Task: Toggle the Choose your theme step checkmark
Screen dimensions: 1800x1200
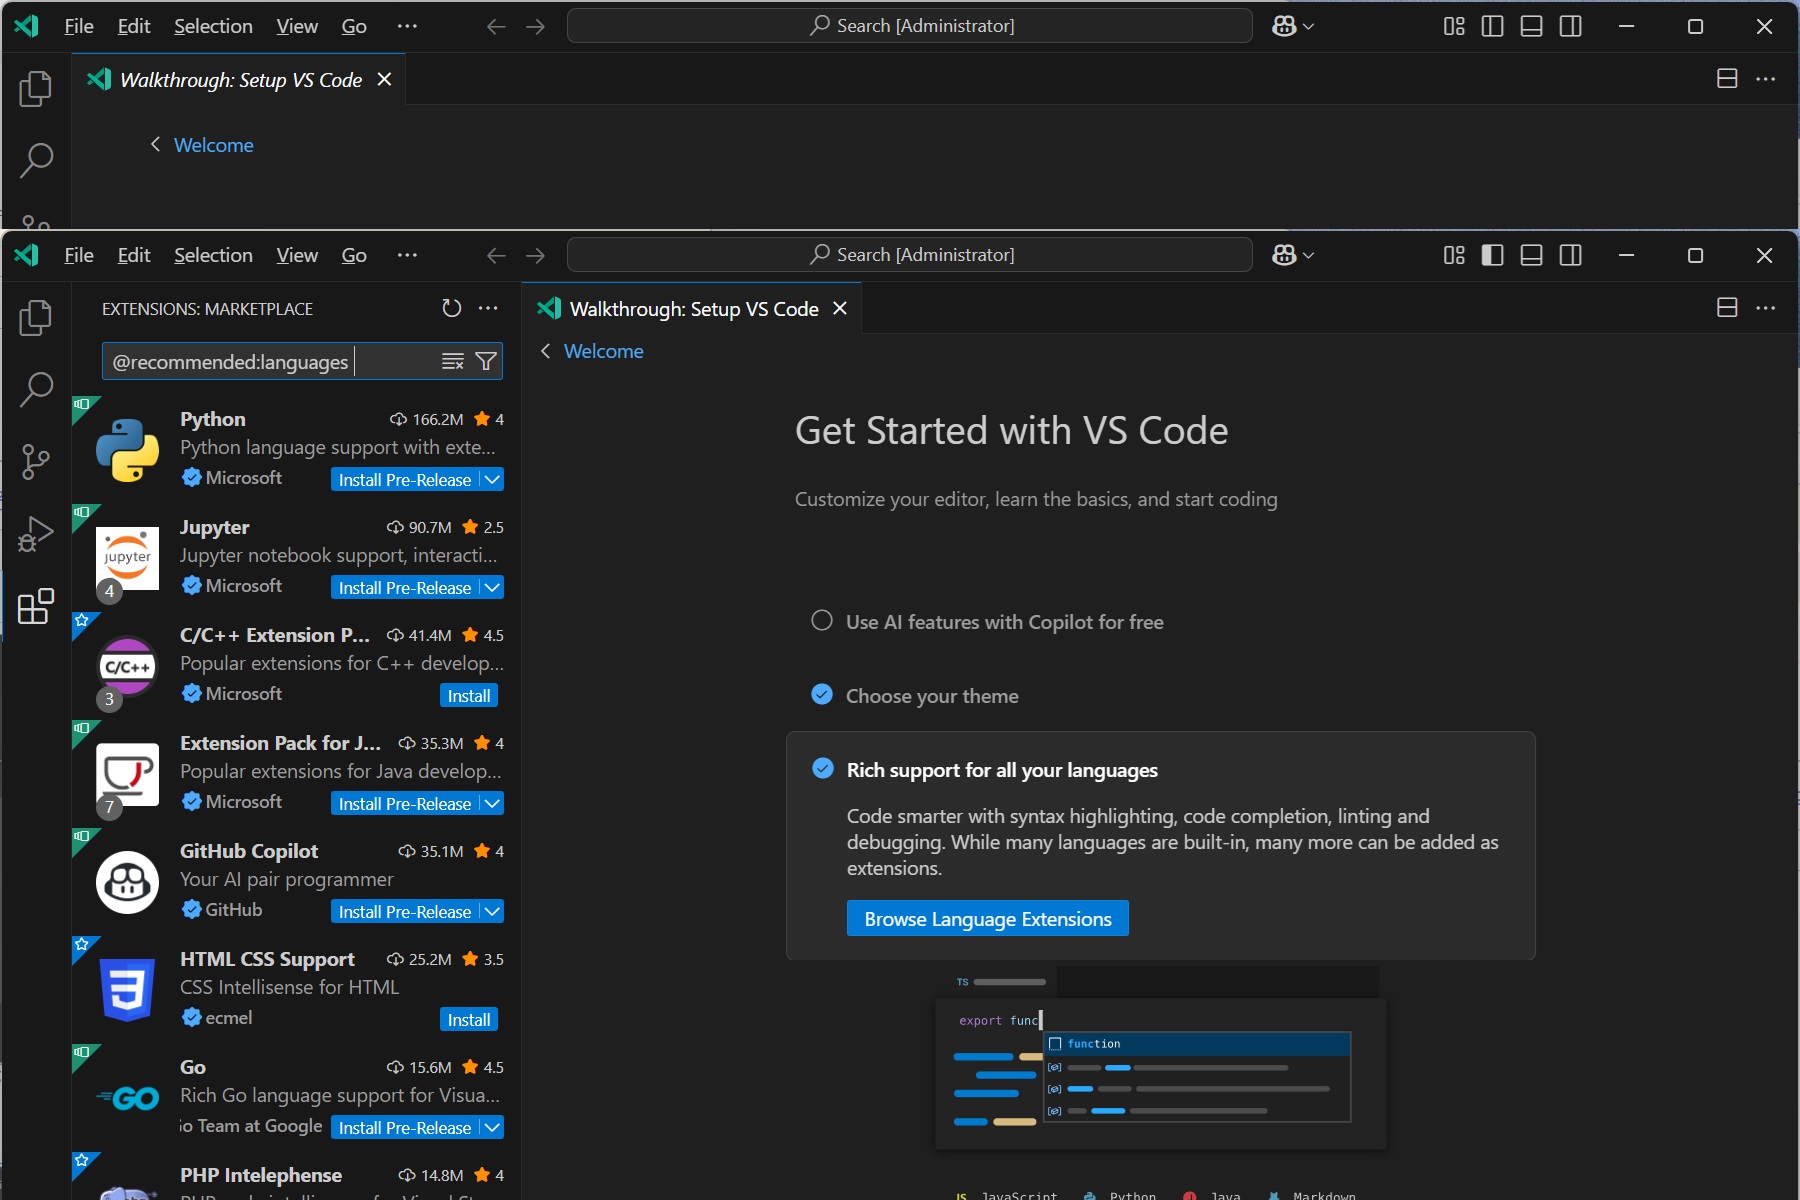Action: click(822, 695)
